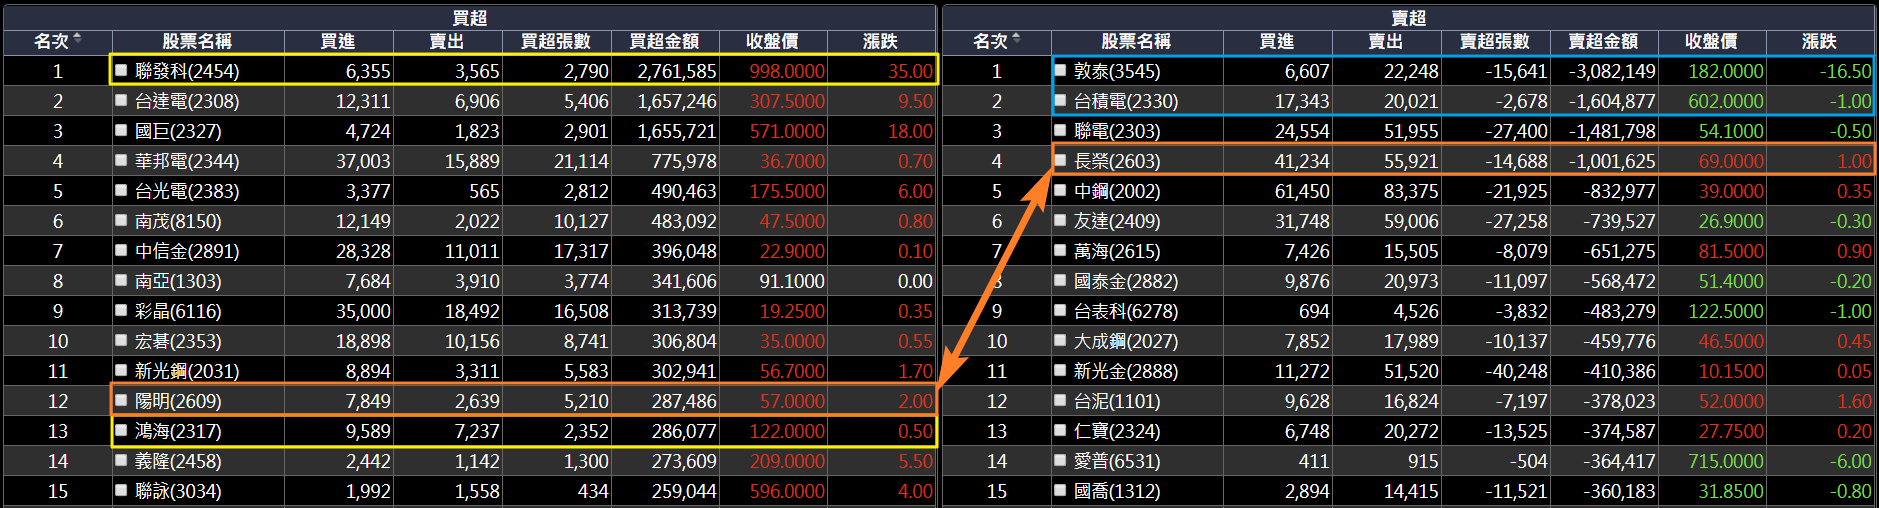Select 愛普(6531) row name

tap(1117, 461)
